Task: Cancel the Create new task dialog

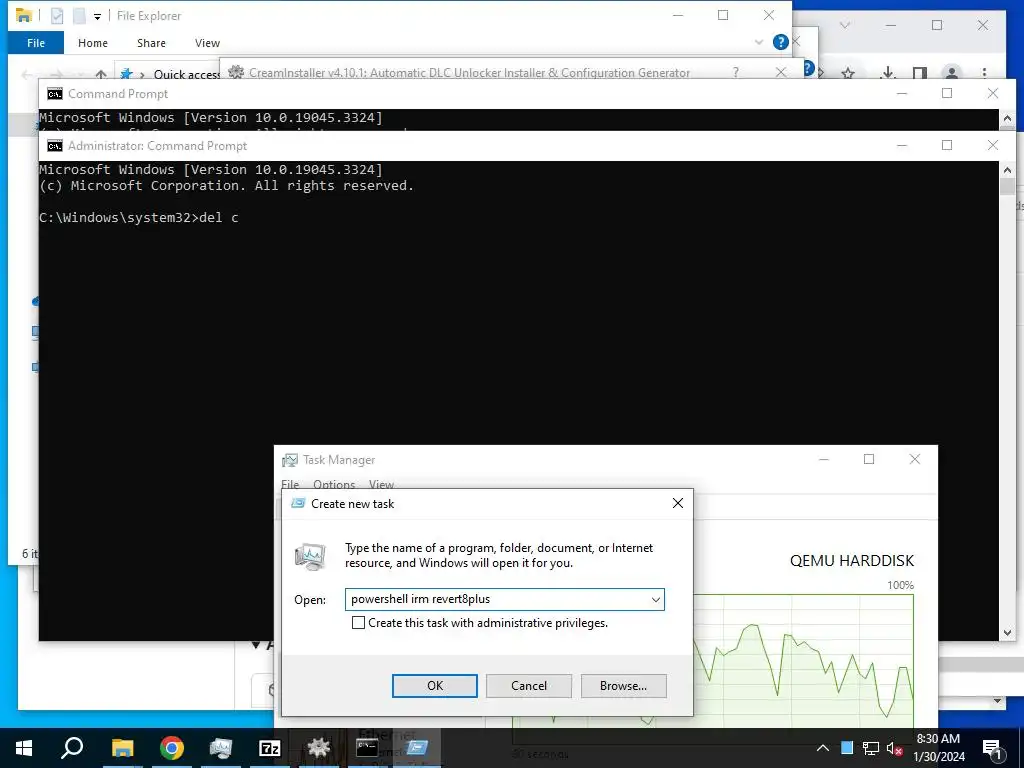Action: click(529, 686)
